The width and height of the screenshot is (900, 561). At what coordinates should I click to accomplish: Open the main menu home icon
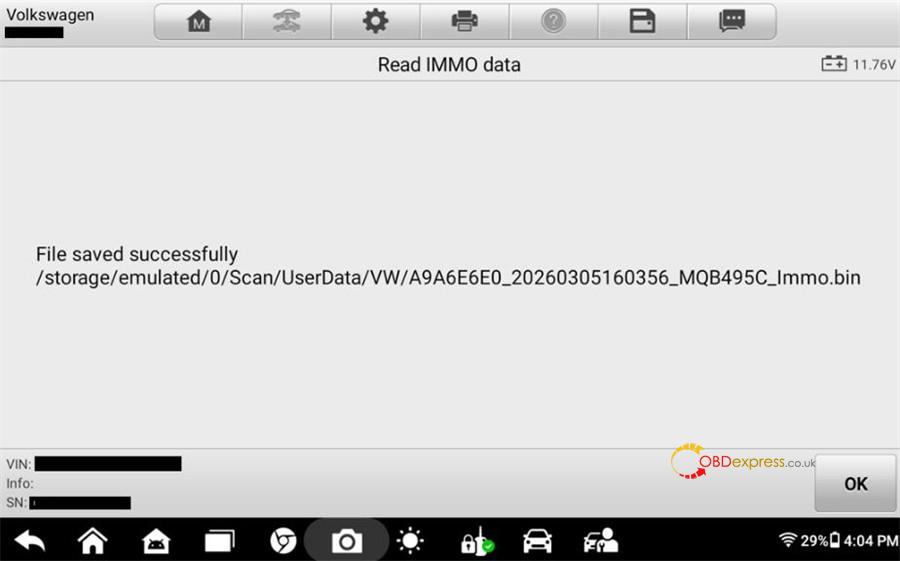(x=199, y=22)
